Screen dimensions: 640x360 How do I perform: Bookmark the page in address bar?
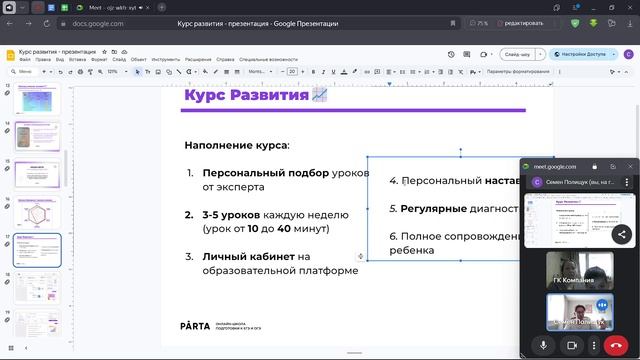pyautogui.click(x=453, y=24)
